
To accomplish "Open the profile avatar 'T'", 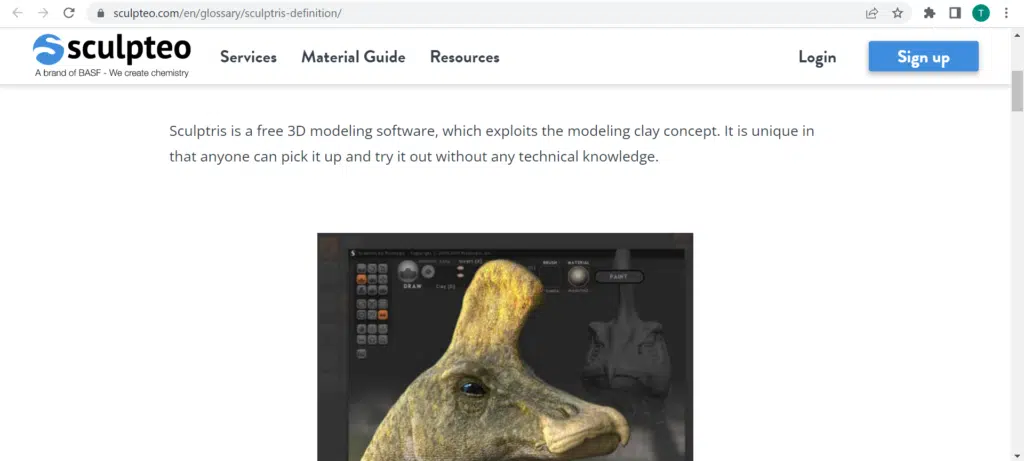I will coord(981,13).
